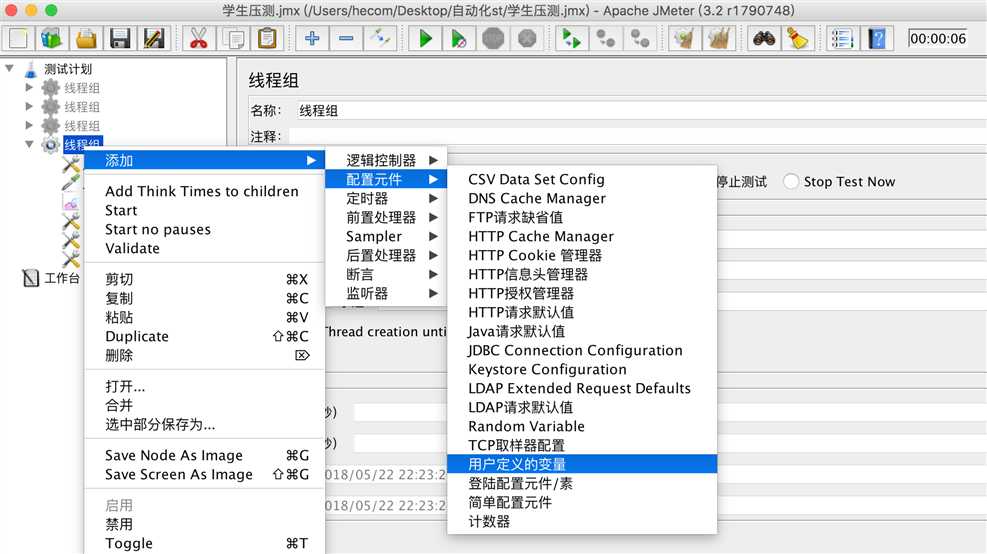Image resolution: width=987 pixels, height=554 pixels.
Task: Click the Remote shutdown all icon
Action: (x=640, y=38)
